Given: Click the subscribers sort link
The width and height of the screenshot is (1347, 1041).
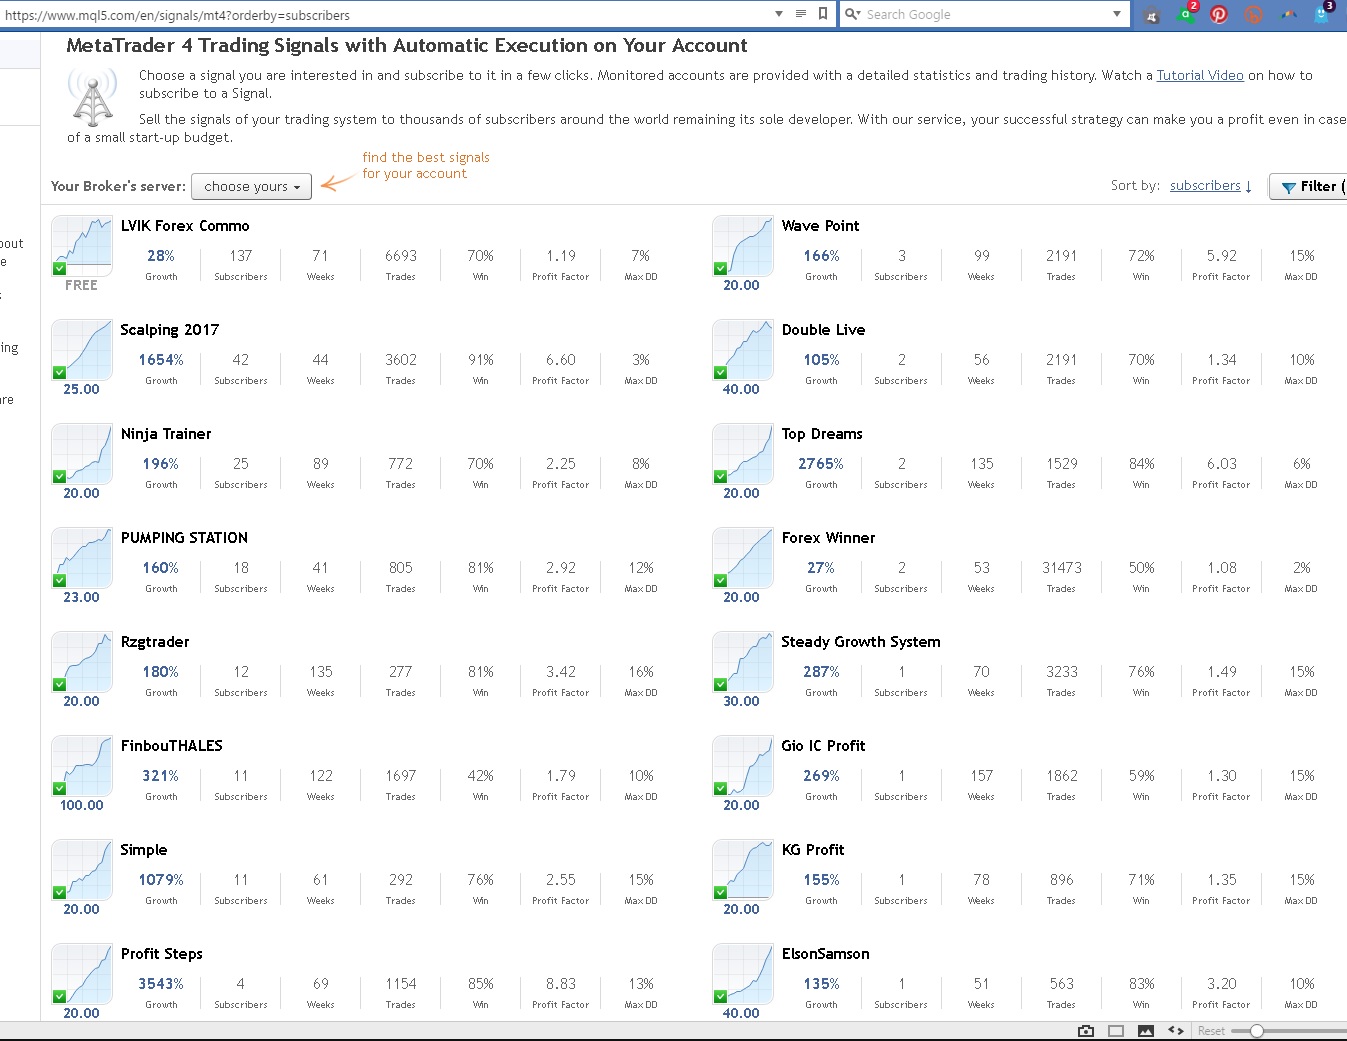Looking at the screenshot, I should [1205, 185].
